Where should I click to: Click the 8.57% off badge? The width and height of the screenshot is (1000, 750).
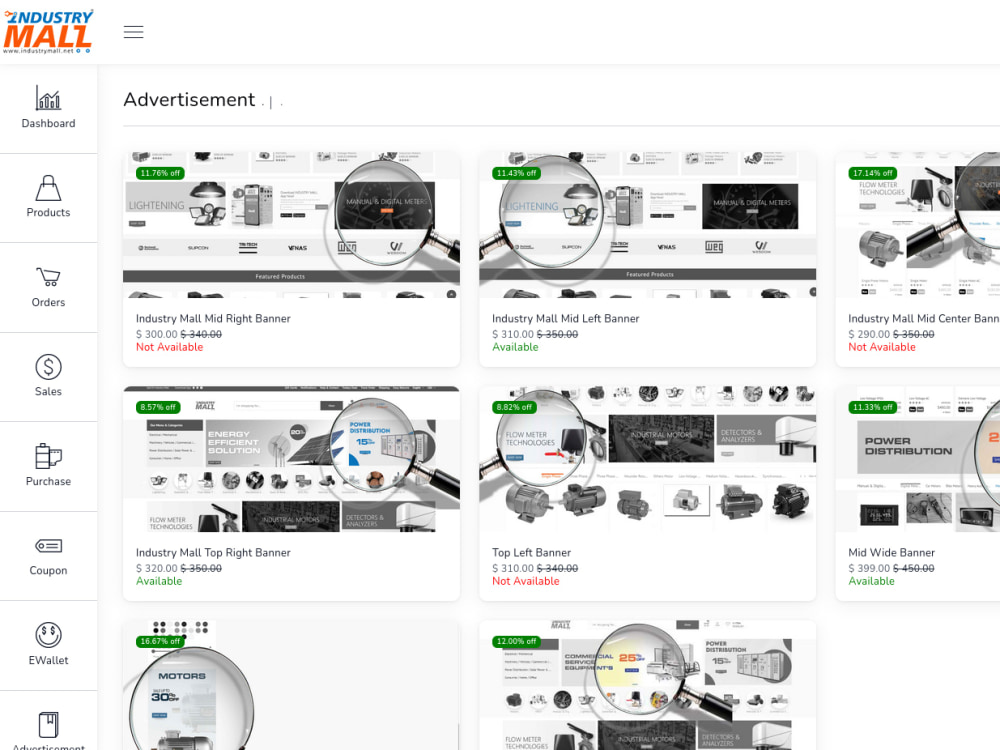pos(158,407)
